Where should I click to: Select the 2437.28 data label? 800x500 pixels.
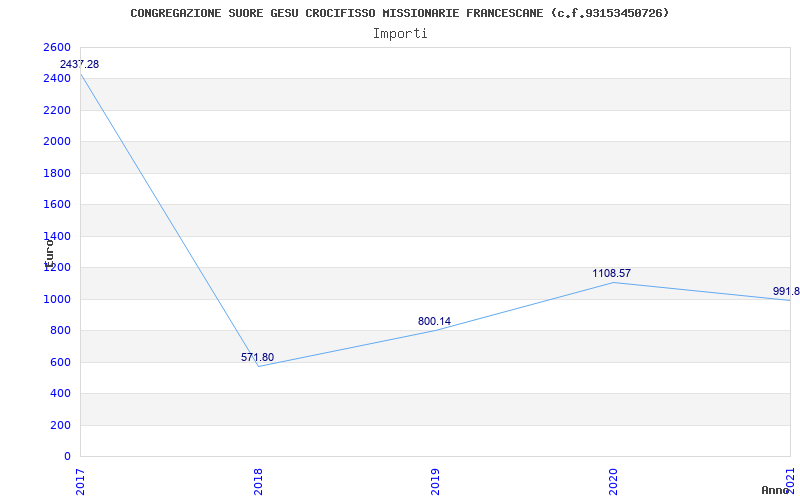80,64
